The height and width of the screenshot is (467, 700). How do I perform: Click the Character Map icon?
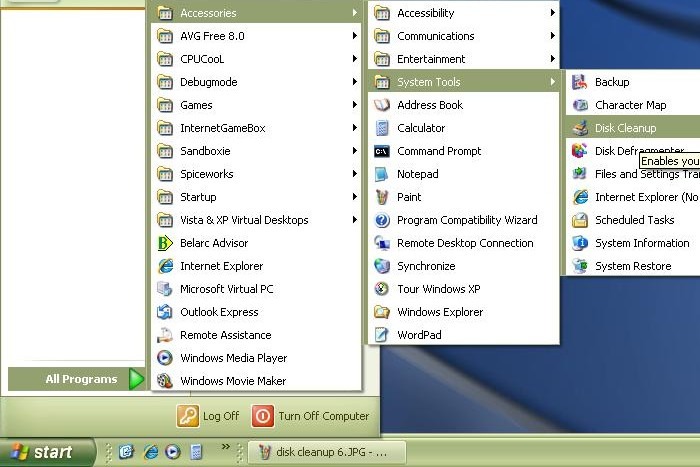579,105
